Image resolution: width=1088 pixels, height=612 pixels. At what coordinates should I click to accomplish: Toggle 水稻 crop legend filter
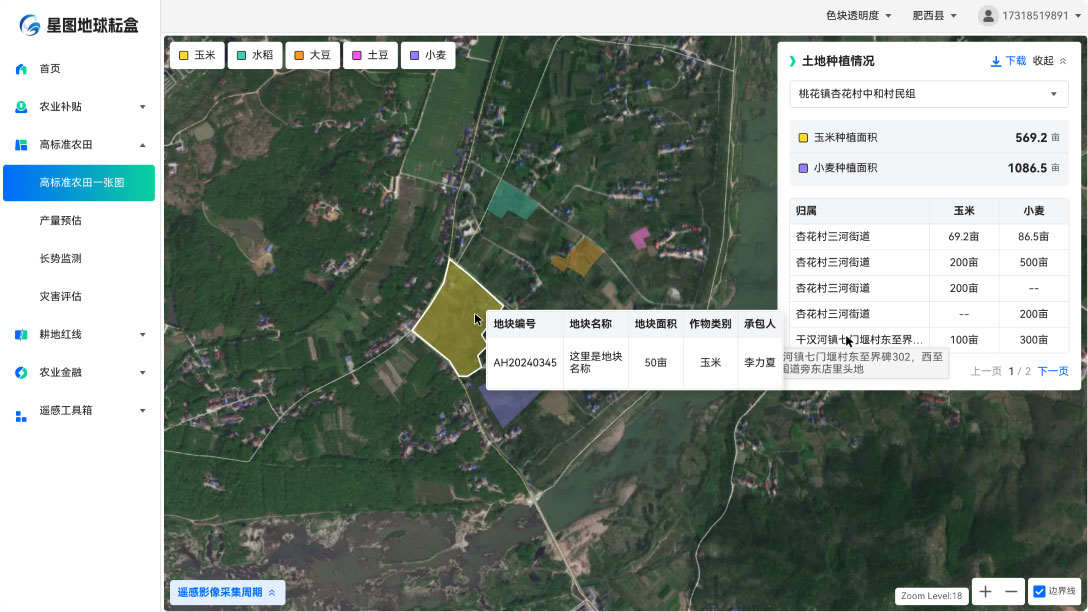tap(255, 55)
